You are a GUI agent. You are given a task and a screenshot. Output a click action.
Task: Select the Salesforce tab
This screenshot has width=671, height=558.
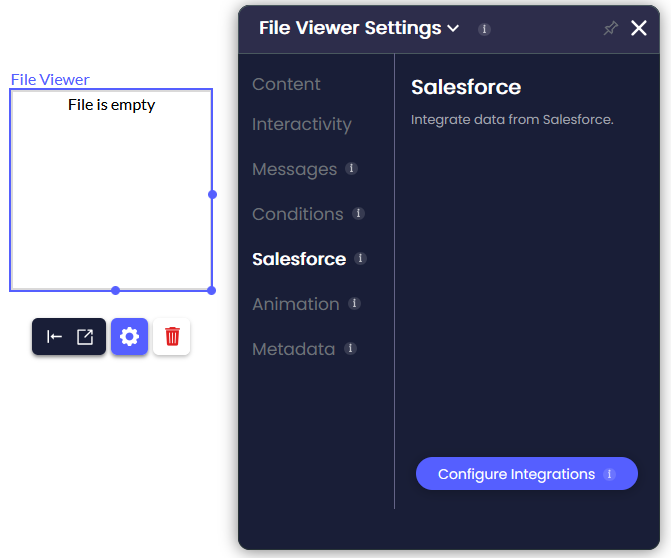299,259
